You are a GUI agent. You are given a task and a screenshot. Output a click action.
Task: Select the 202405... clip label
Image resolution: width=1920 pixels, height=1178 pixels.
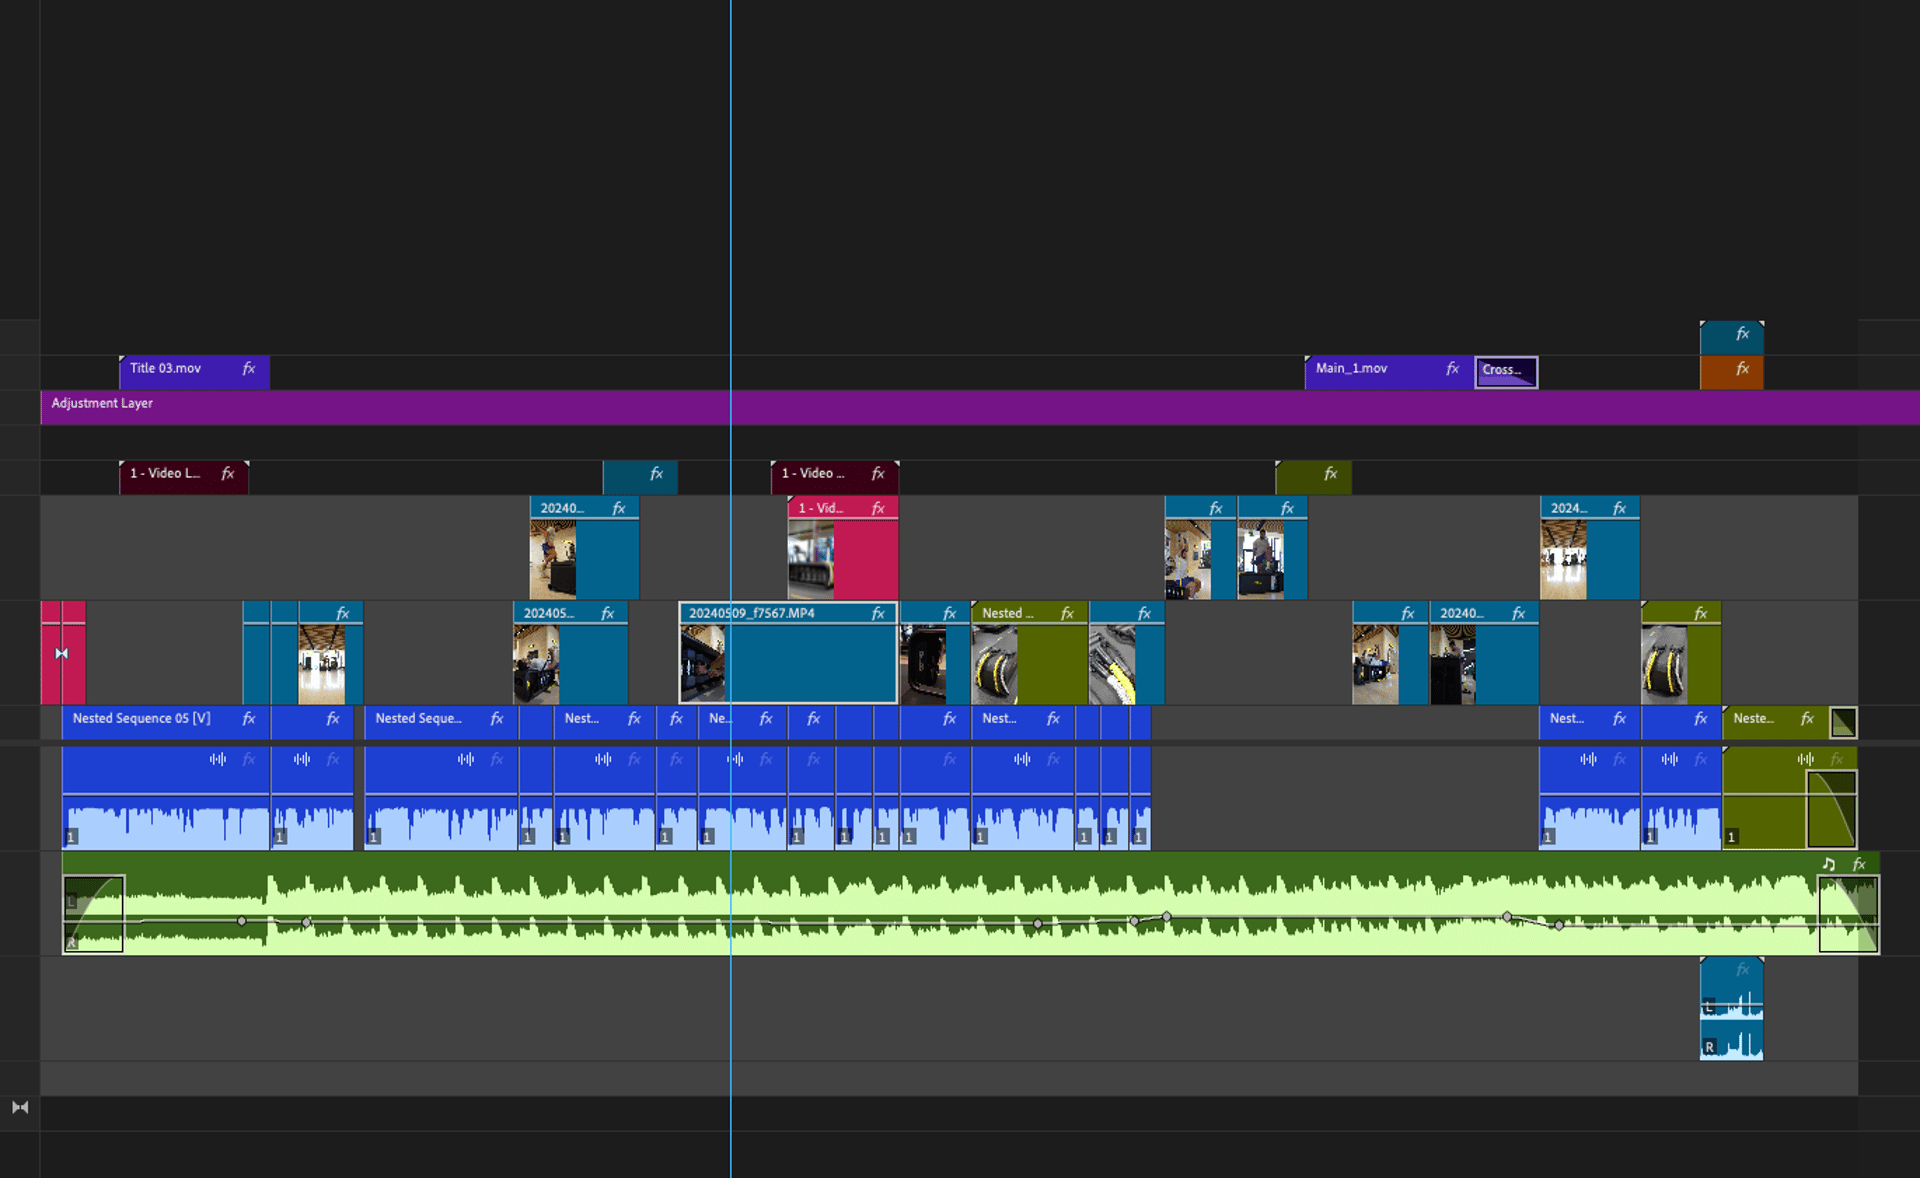click(x=549, y=614)
